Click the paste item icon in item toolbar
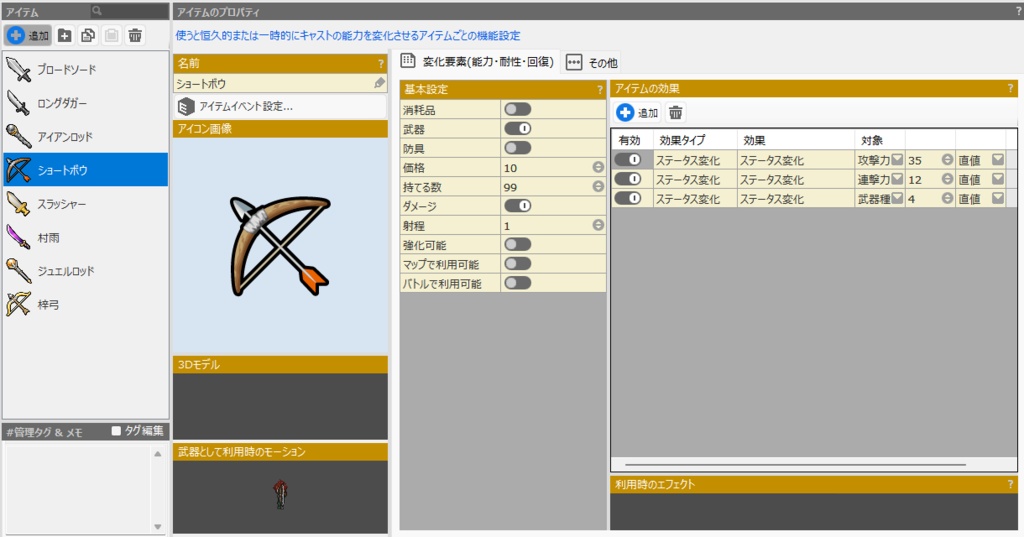 [x=112, y=35]
